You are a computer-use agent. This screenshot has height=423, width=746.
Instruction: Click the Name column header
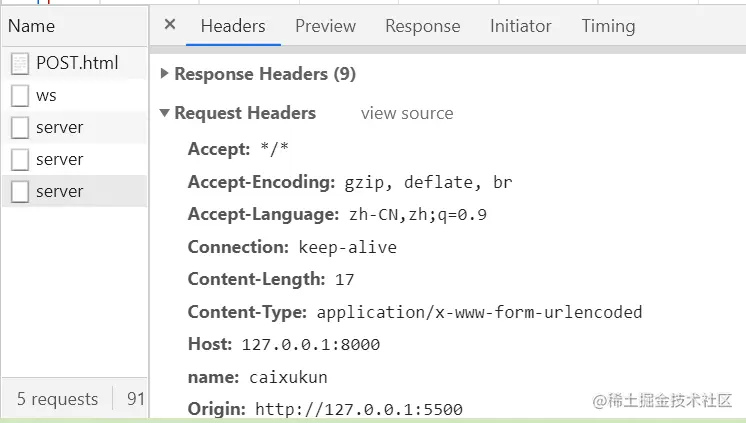32,26
